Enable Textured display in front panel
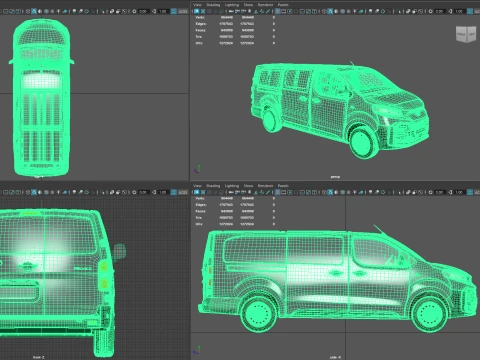This screenshot has height=360, width=480. 52,192
